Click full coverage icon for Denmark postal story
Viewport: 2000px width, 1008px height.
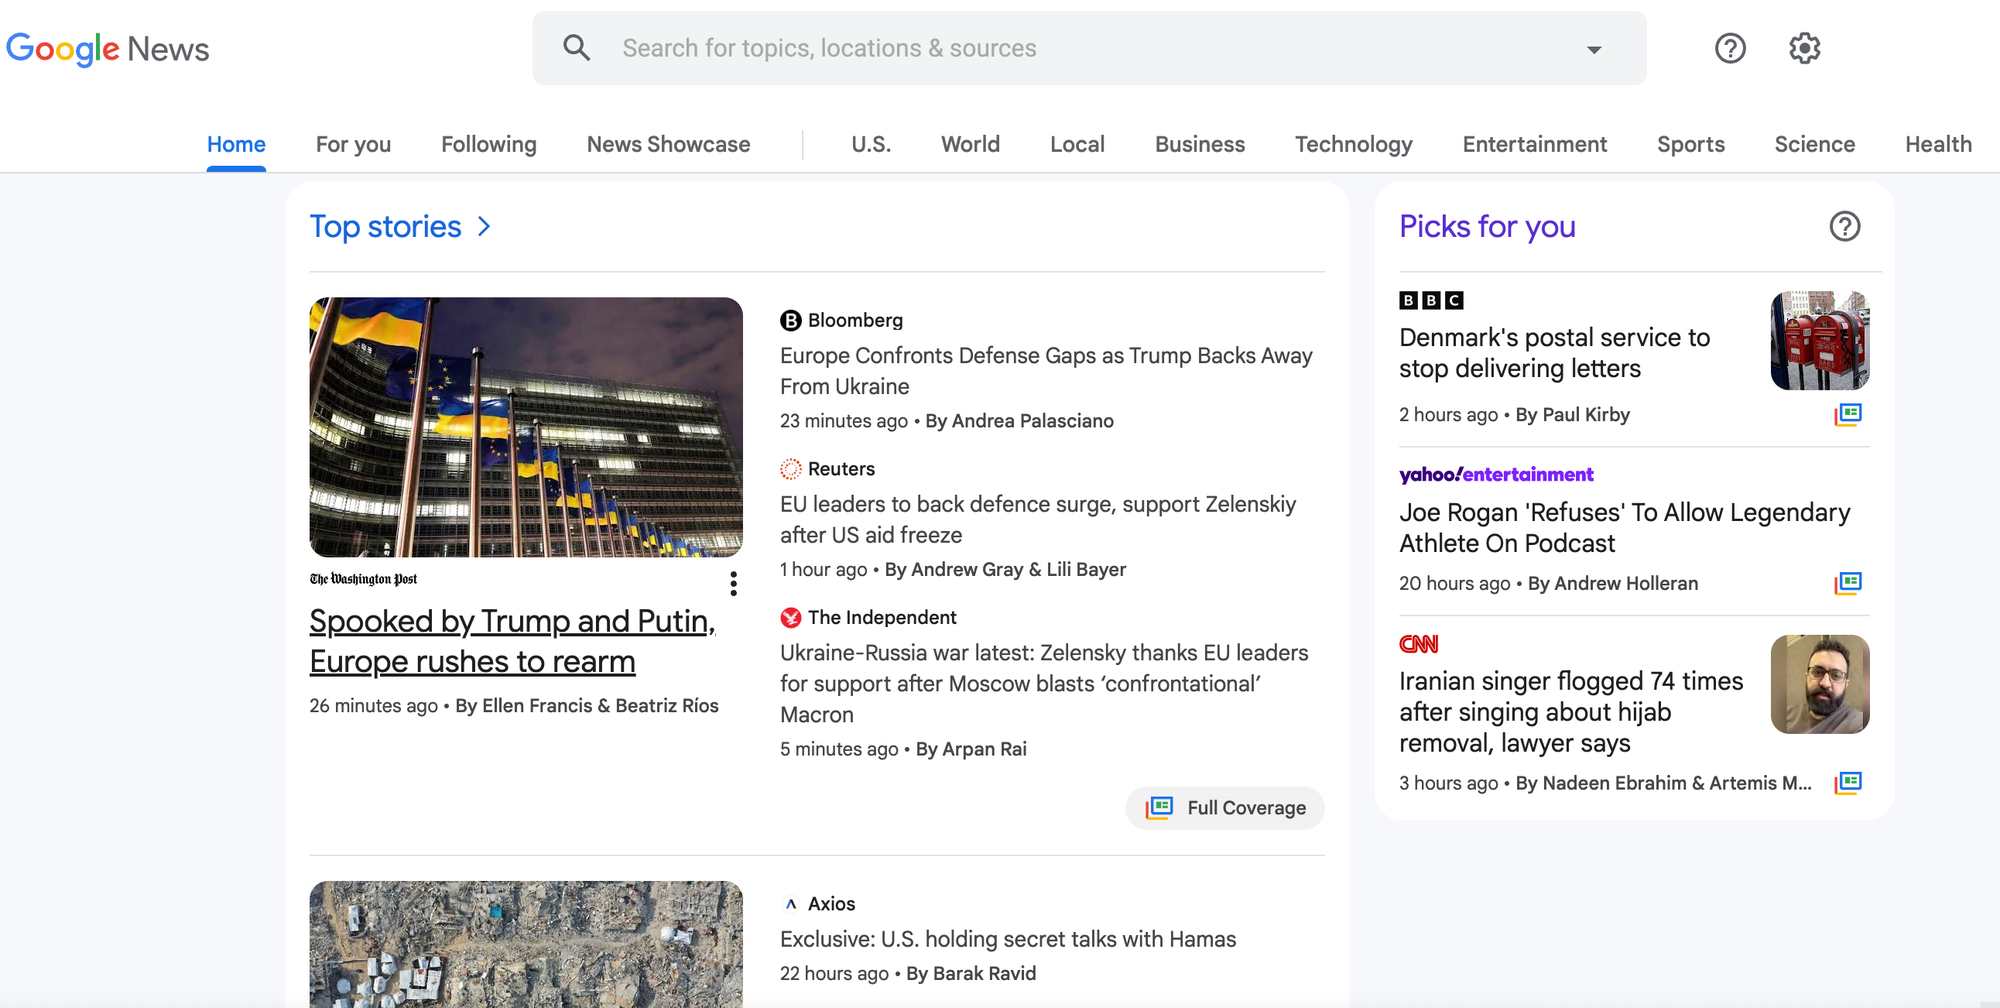(1848, 414)
